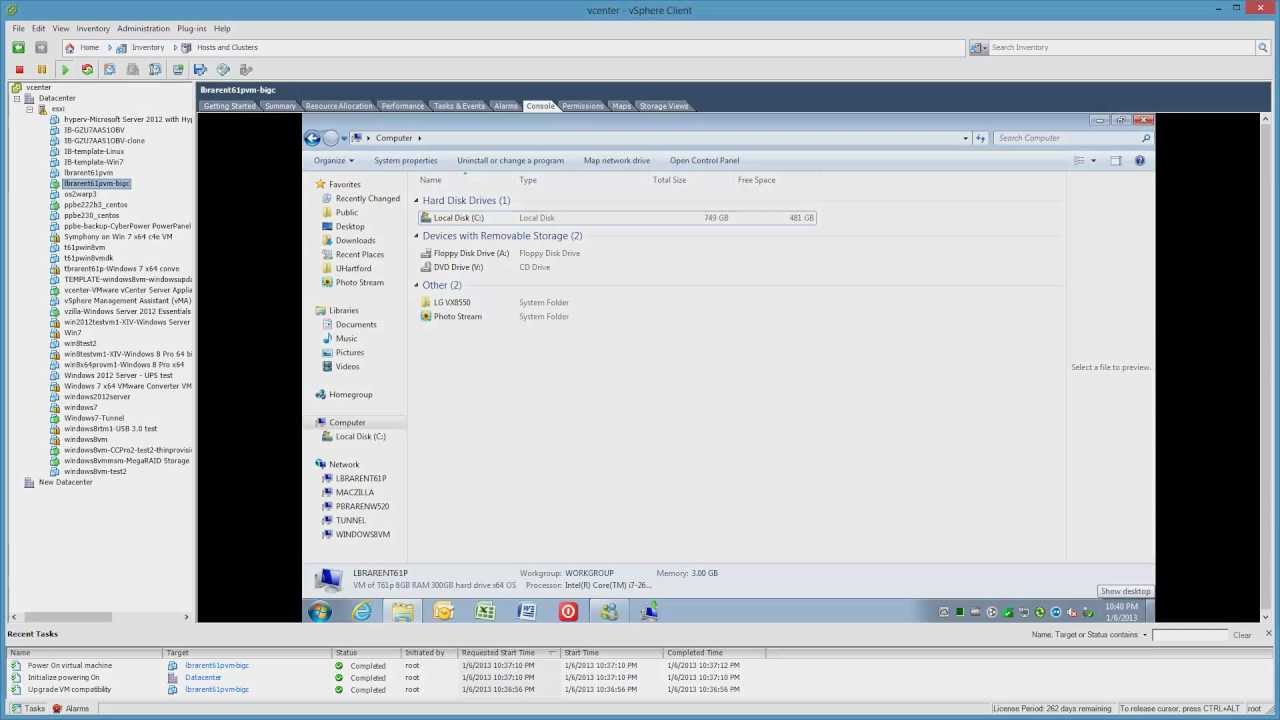Viewport: 1280px width, 720px height.
Task: Click System properties in Explorer toolbar
Action: pyautogui.click(x=405, y=161)
